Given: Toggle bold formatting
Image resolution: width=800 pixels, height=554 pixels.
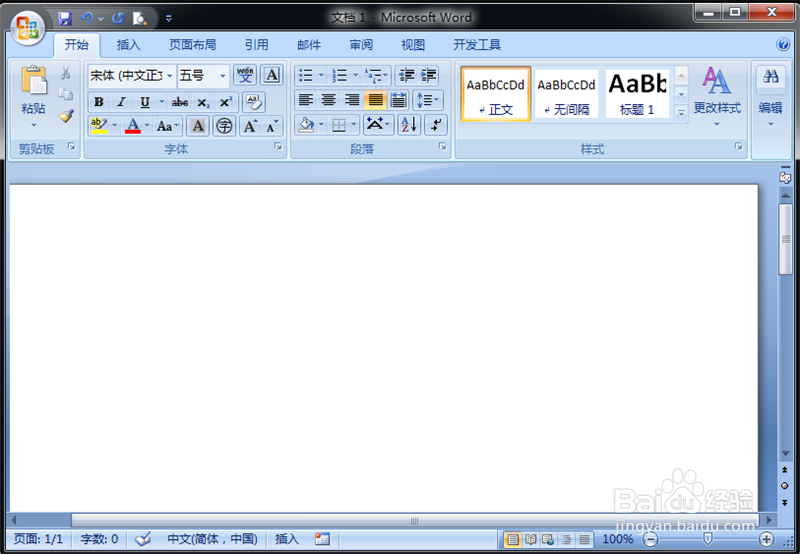Looking at the screenshot, I should pyautogui.click(x=99, y=102).
